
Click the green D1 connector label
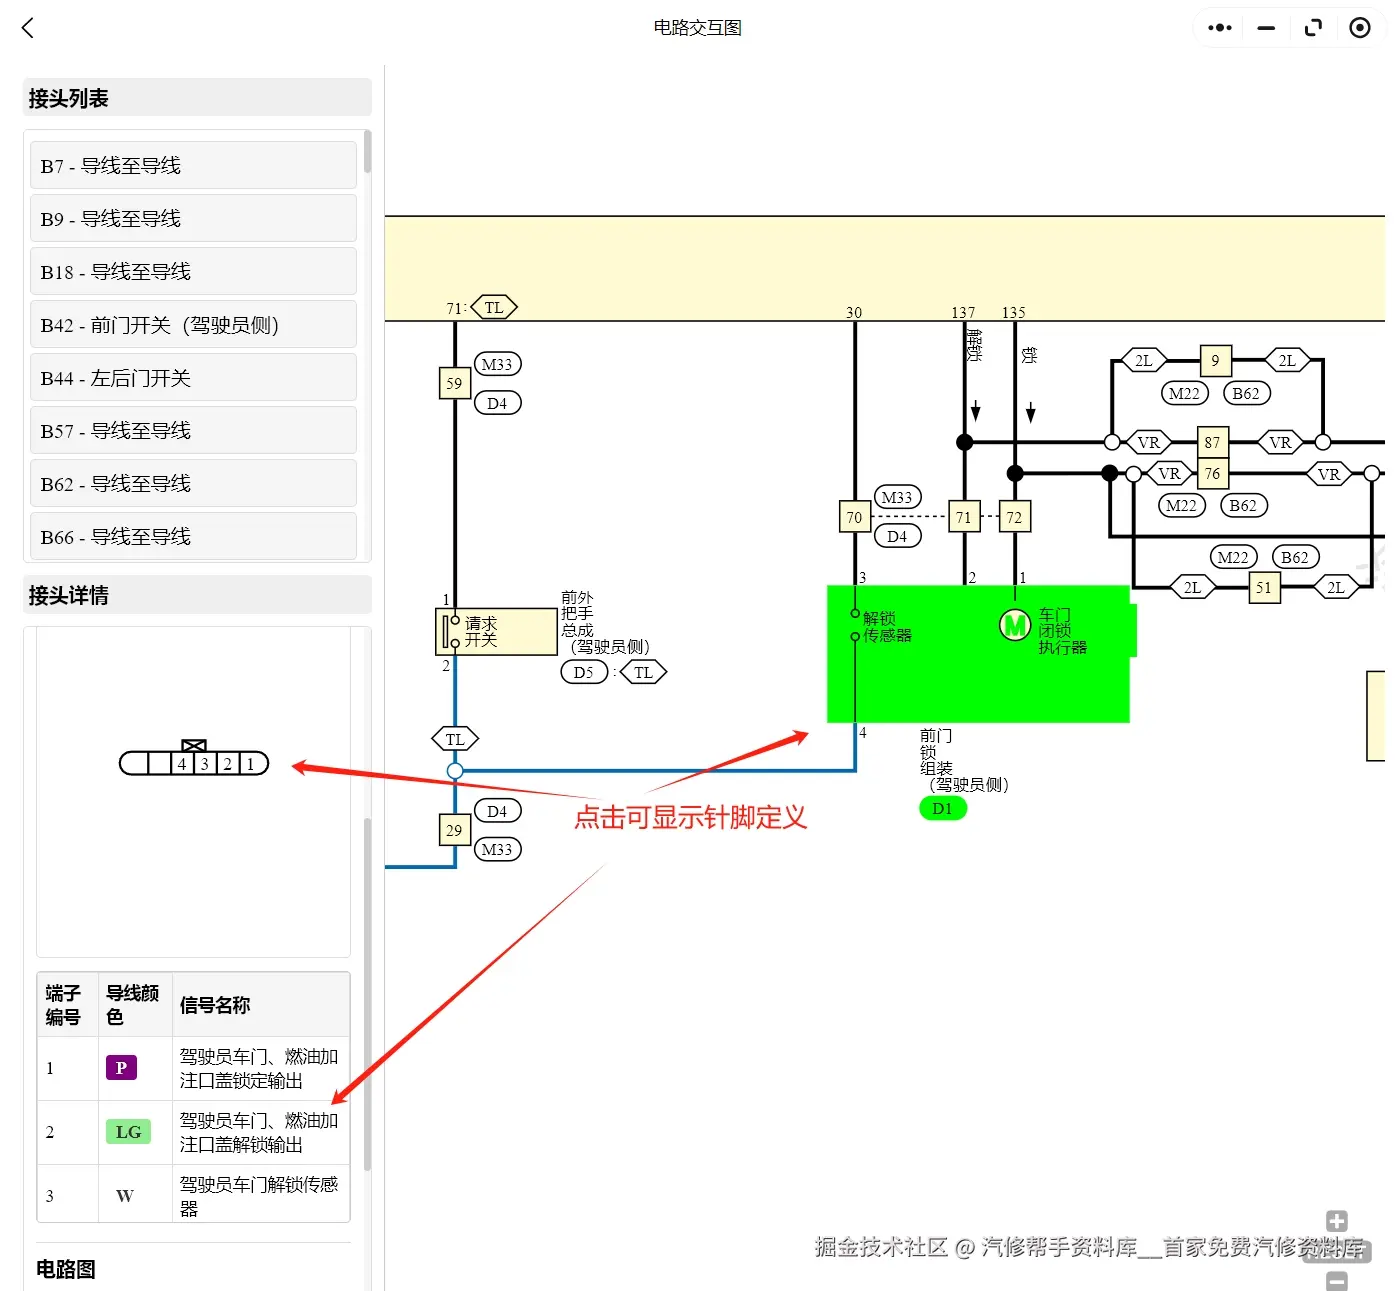(x=942, y=808)
